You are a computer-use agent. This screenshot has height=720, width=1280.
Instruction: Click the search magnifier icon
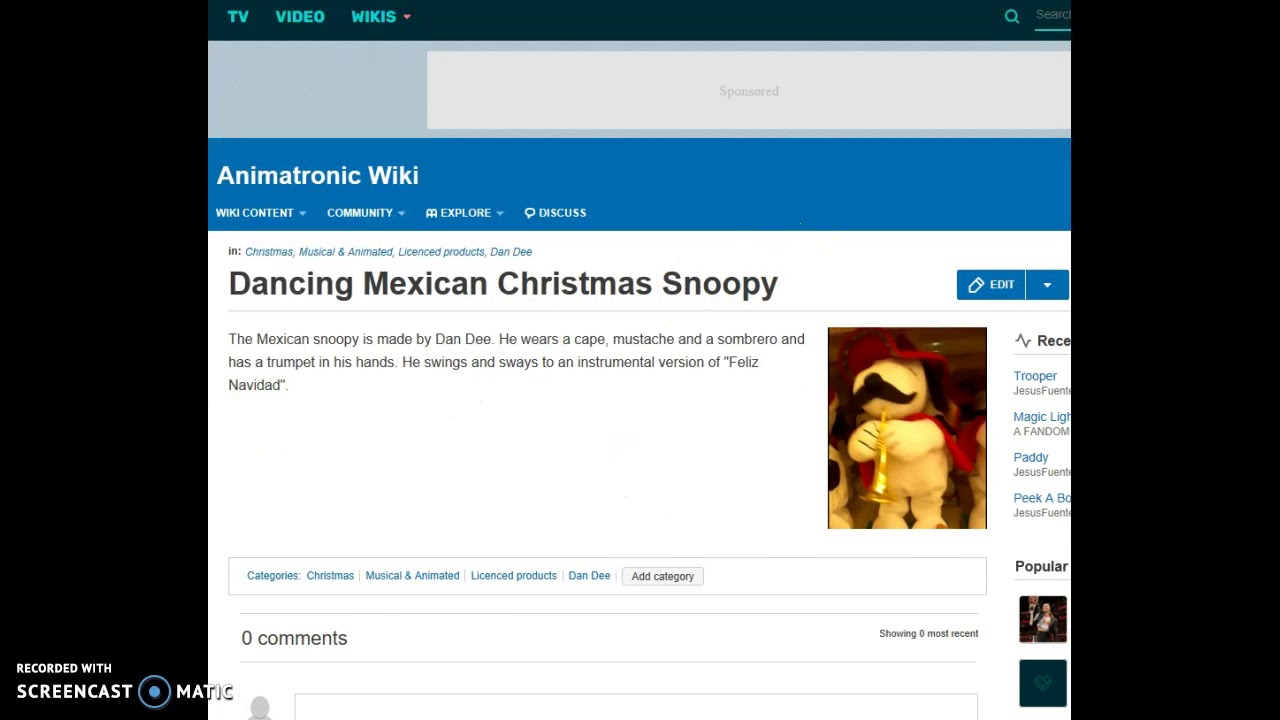(1012, 16)
